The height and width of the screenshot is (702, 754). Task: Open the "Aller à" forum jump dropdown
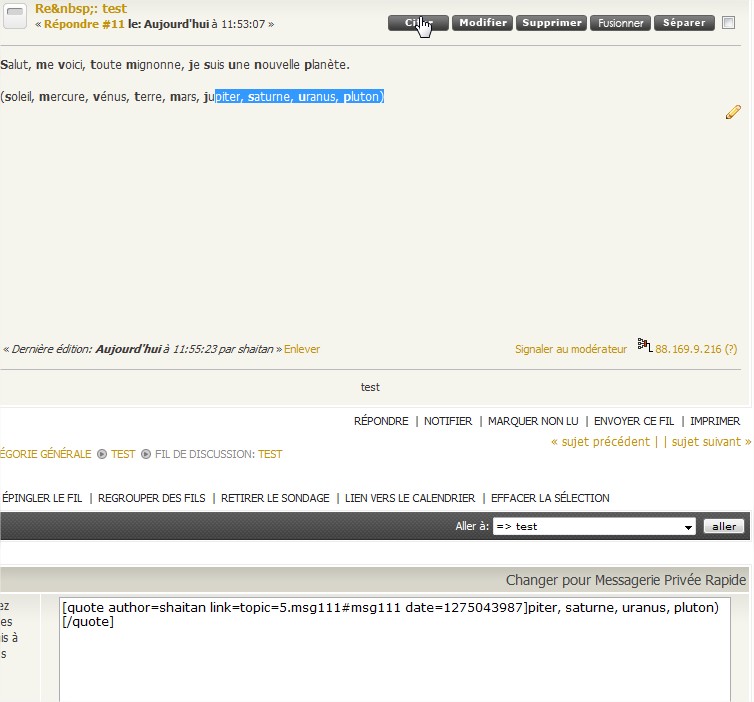pos(594,526)
